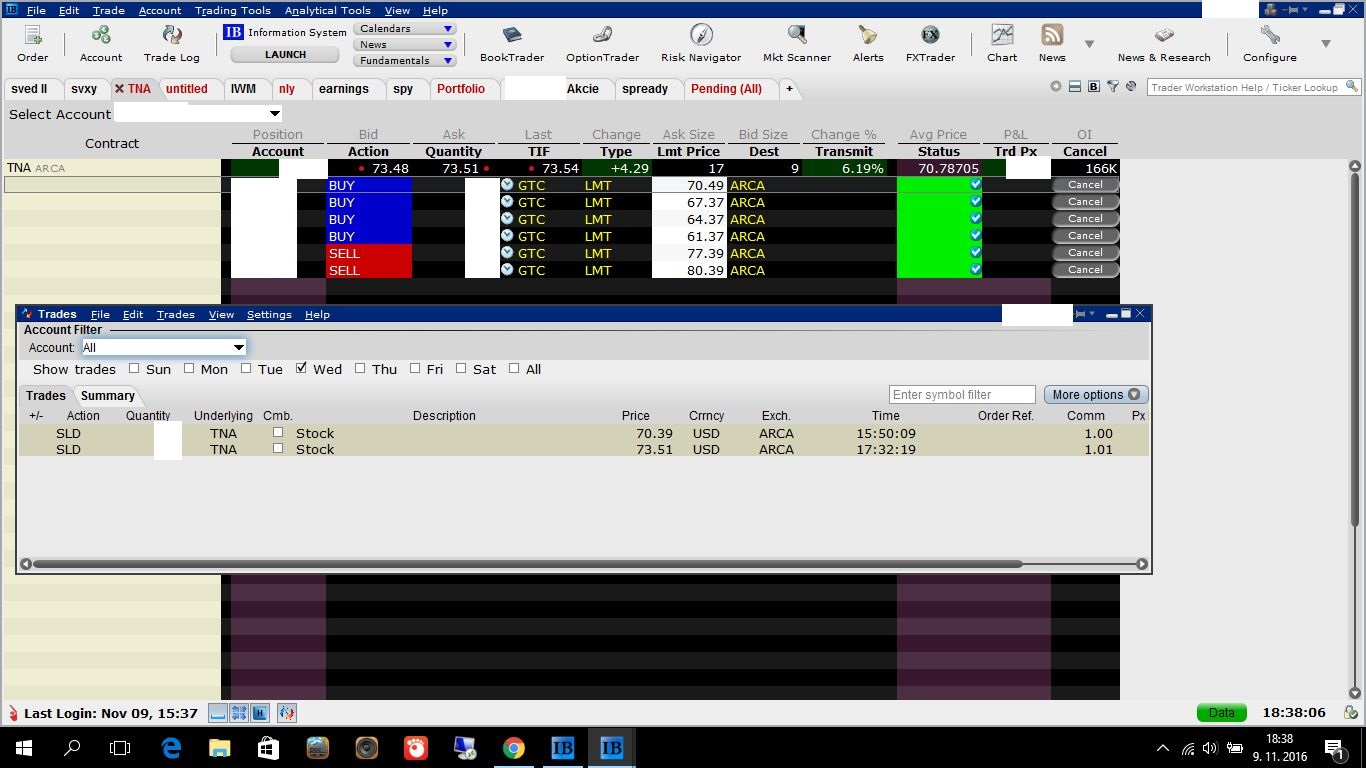Check the Tue checkbox in Show trades
This screenshot has height=768, width=1366.
tap(246, 369)
